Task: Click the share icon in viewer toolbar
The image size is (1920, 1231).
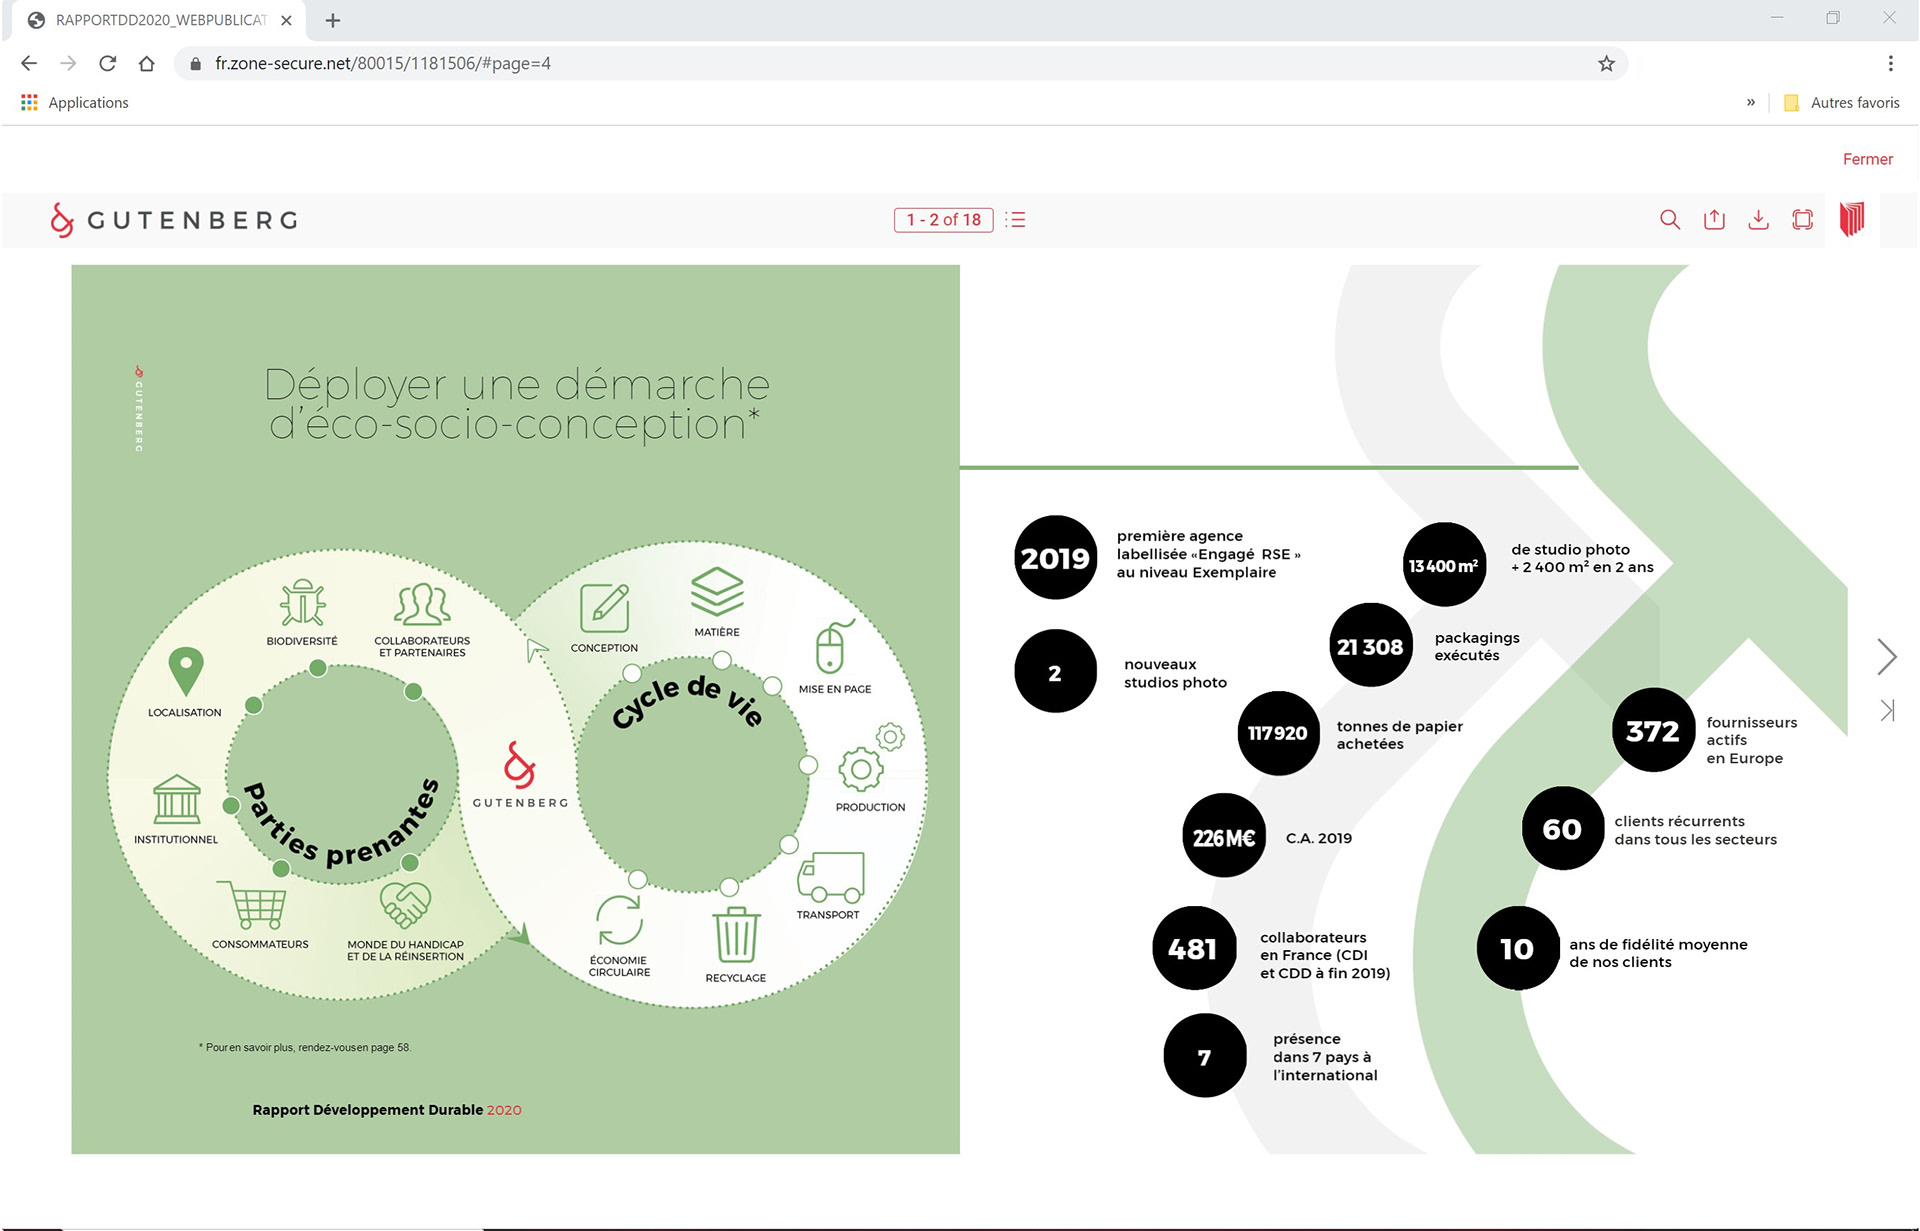Action: pyautogui.click(x=1714, y=219)
